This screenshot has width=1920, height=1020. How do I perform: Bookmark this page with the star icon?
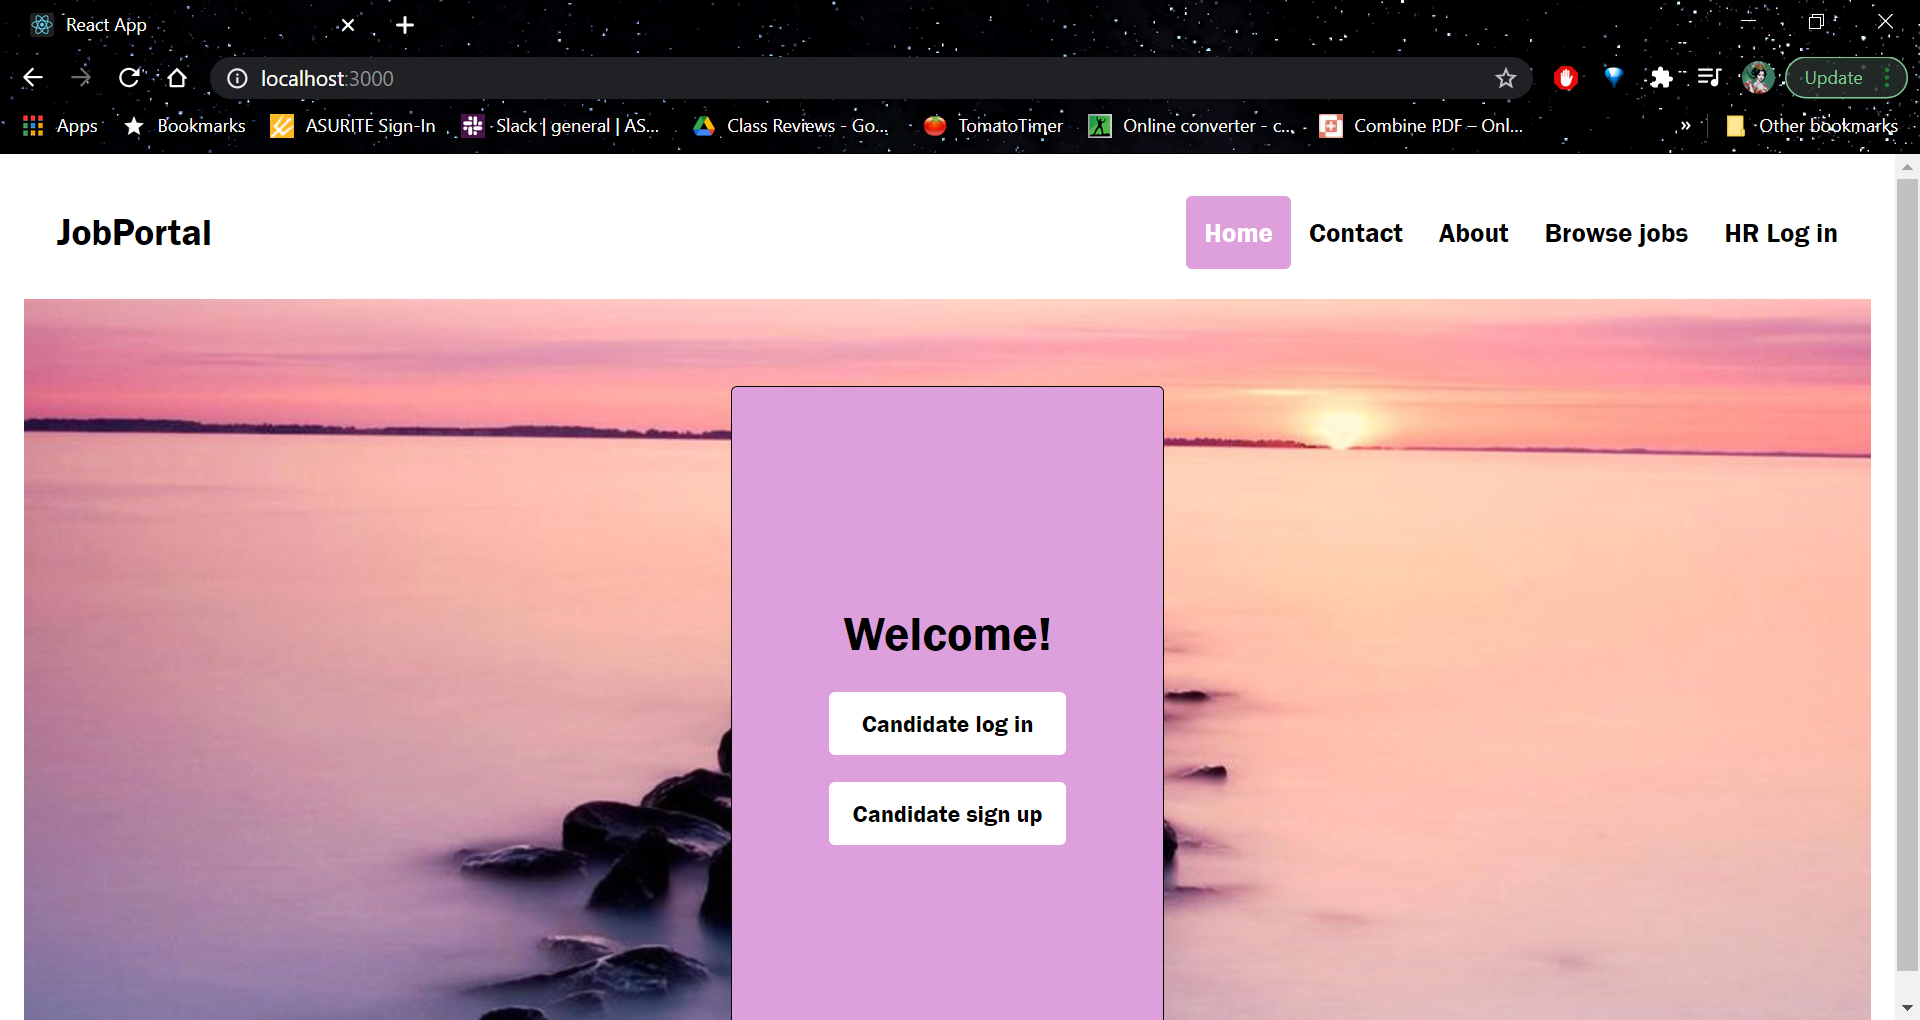point(1506,78)
